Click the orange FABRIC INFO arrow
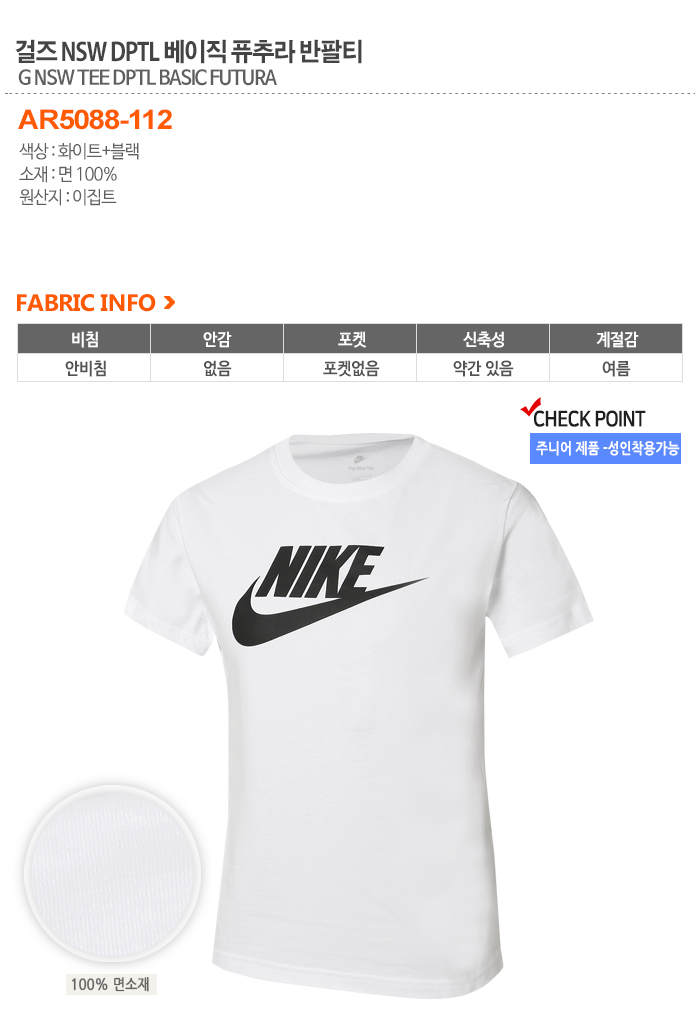 [x=169, y=302]
